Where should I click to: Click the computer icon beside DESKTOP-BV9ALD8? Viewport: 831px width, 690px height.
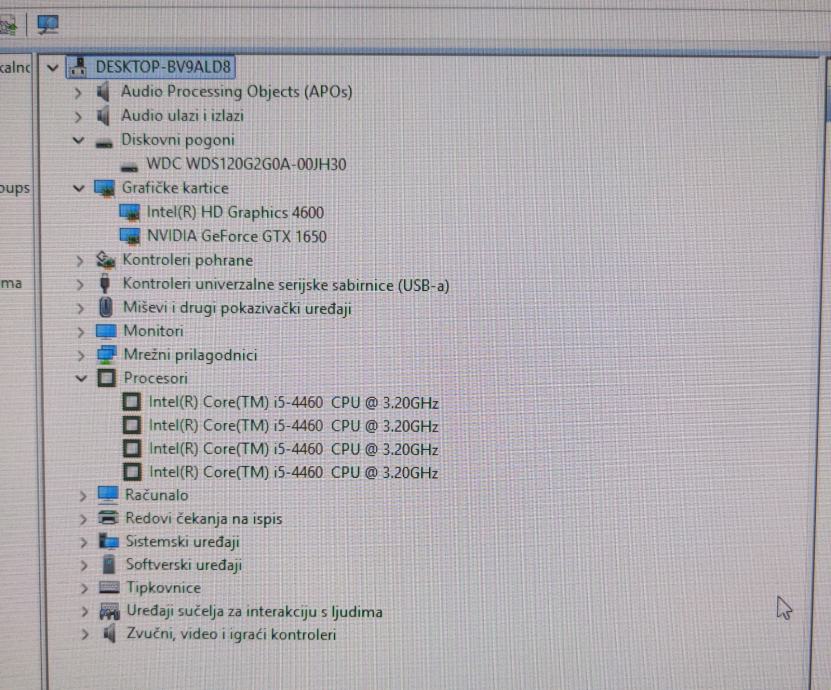78,67
